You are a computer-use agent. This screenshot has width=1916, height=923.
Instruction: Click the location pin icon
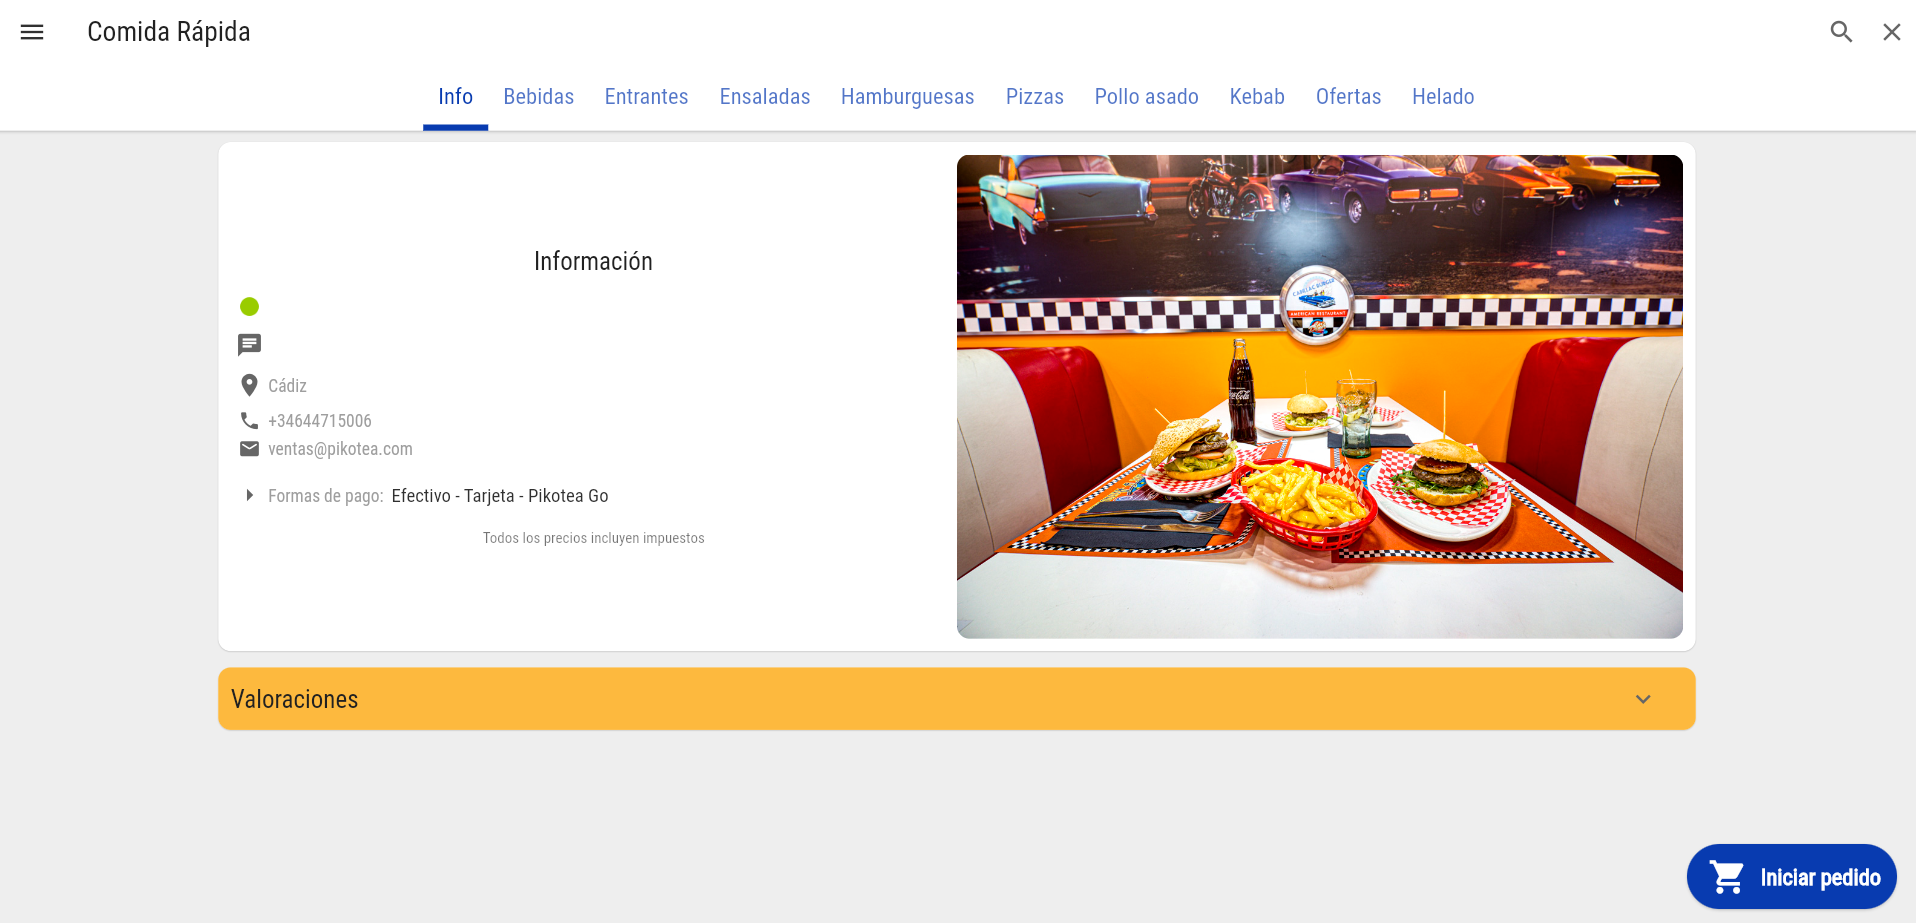tap(249, 385)
